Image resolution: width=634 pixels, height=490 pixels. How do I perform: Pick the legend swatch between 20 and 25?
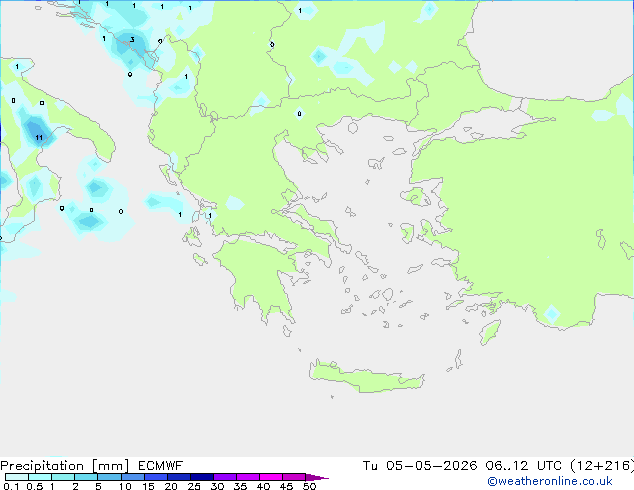click(x=178, y=477)
